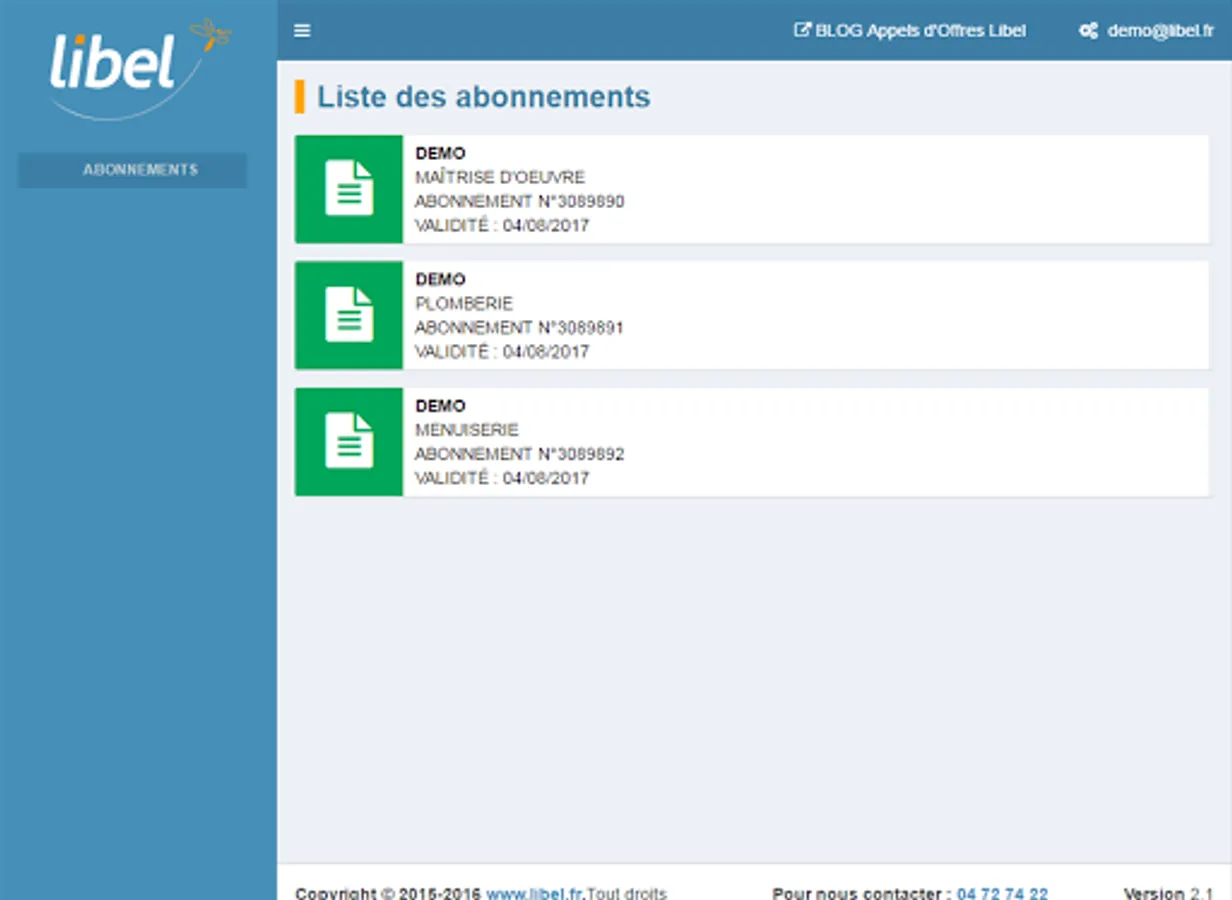1232x900 pixels.
Task: Click the Version 2.1 footer text
Action: click(x=1168, y=893)
